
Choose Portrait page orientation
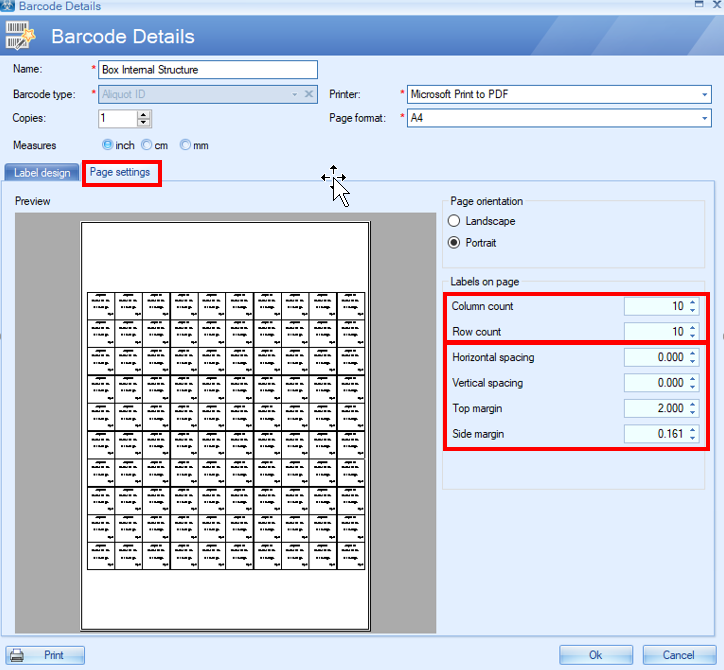click(x=454, y=242)
